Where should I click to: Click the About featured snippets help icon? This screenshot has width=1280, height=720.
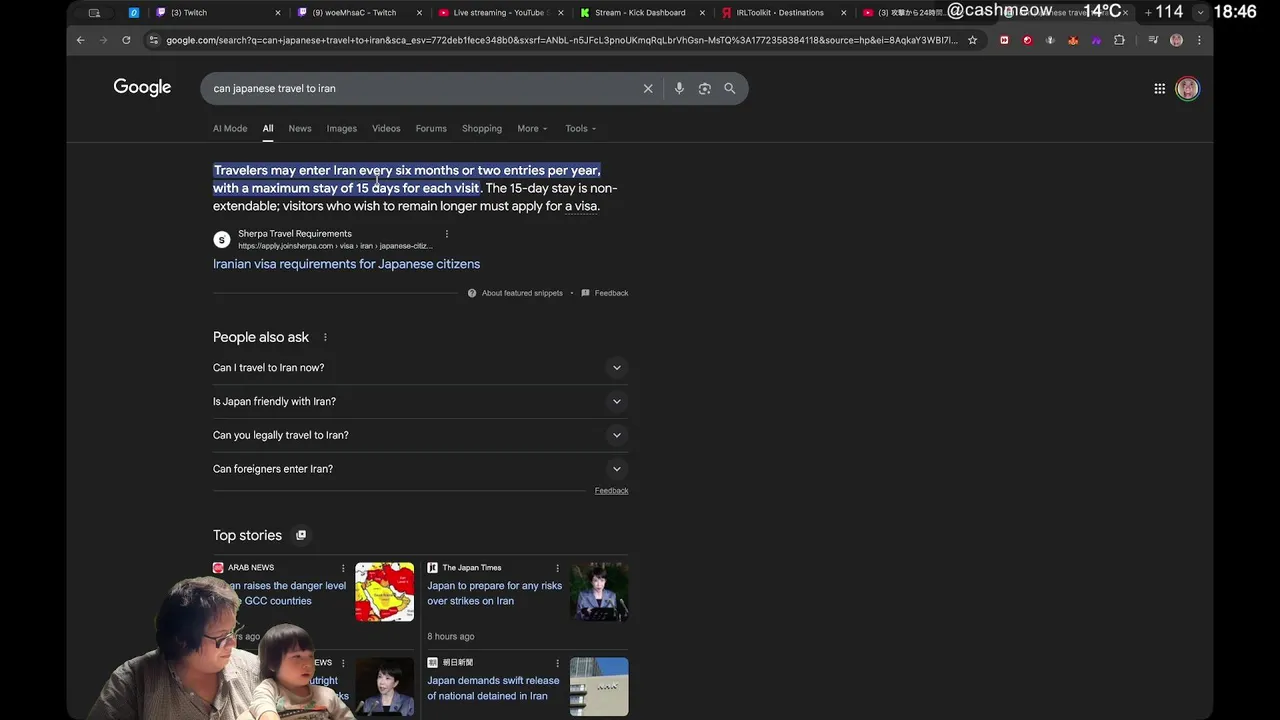(x=472, y=293)
